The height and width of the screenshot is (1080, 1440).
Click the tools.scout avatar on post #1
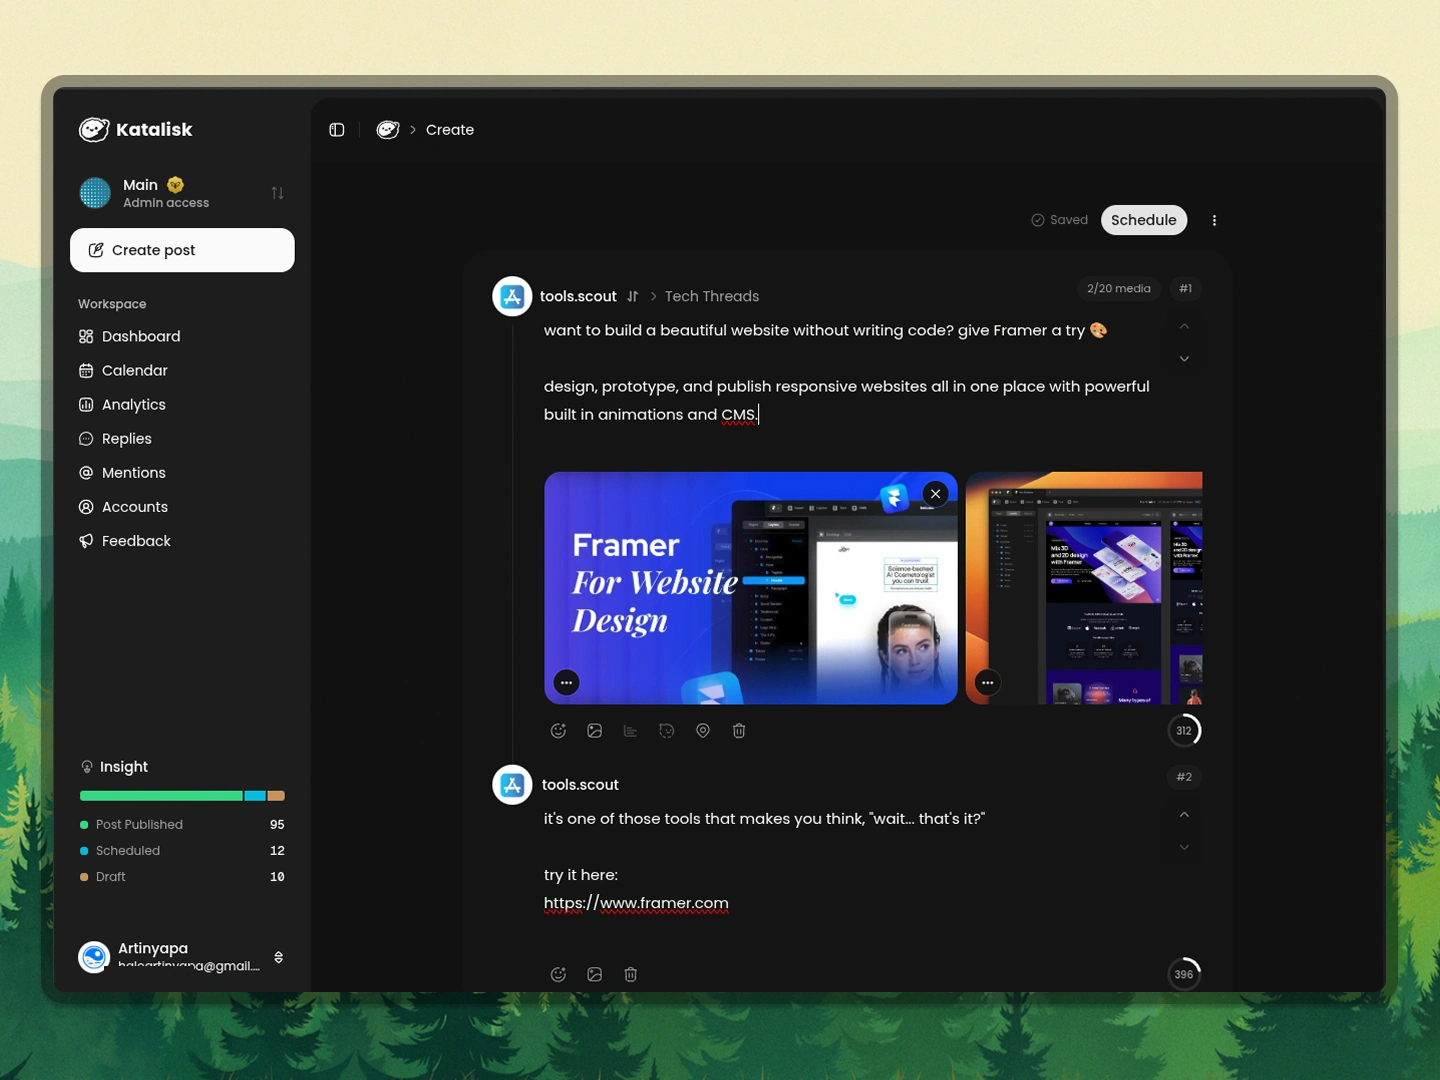tap(512, 296)
